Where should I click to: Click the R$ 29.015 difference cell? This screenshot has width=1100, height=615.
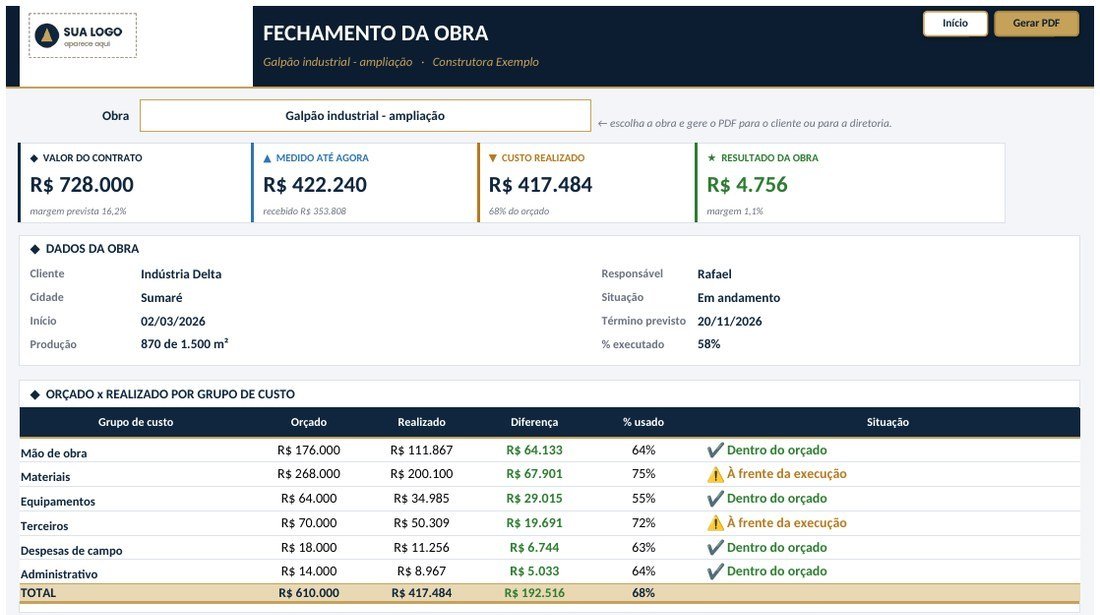pyautogui.click(x=535, y=499)
